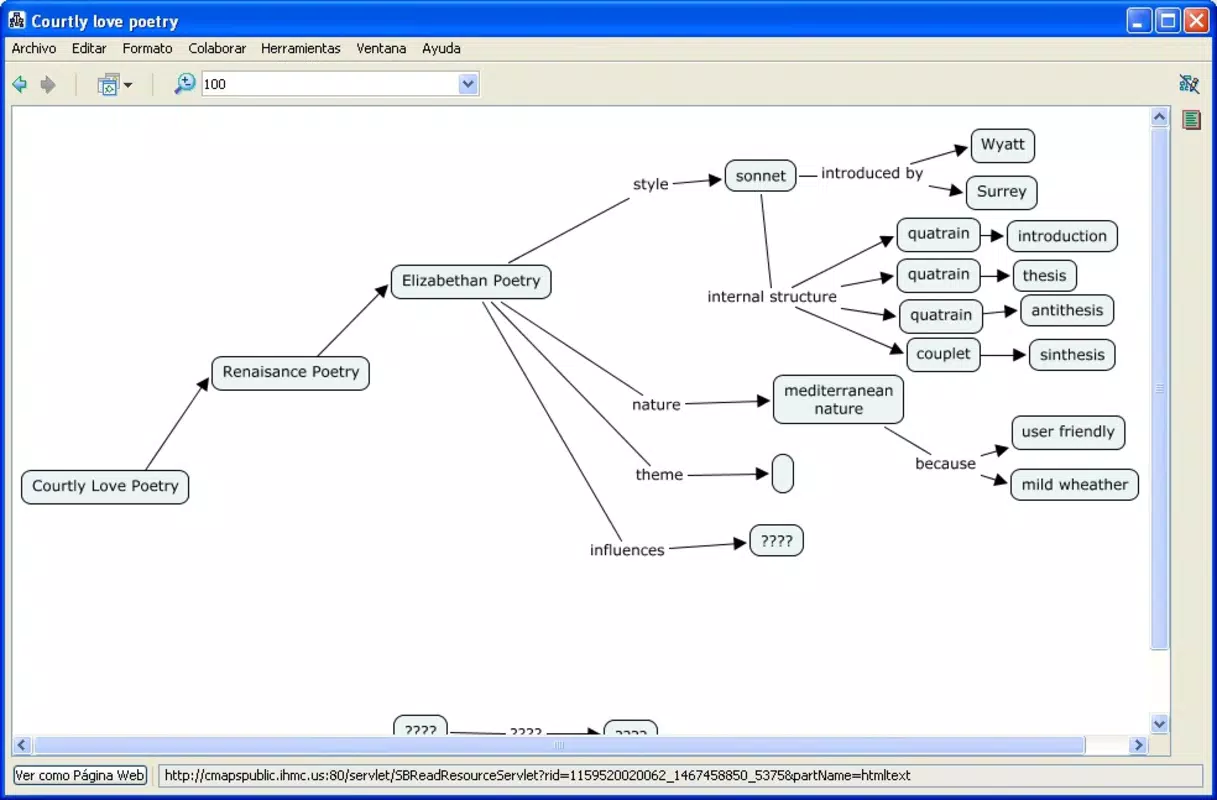Image resolution: width=1217 pixels, height=800 pixels.
Task: Open the Ayuda menu
Action: (441, 48)
